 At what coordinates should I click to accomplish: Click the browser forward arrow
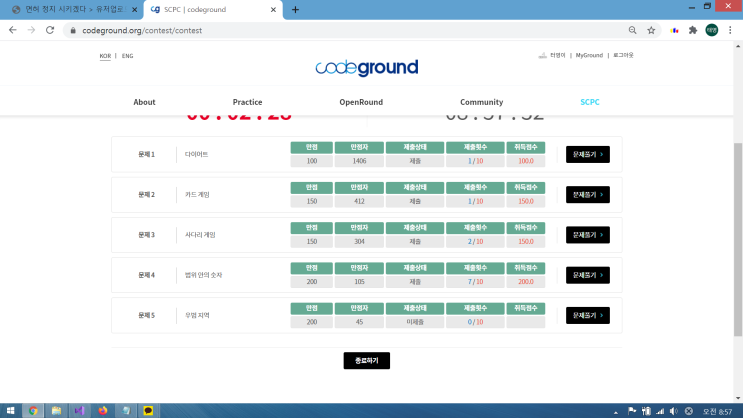point(31,30)
